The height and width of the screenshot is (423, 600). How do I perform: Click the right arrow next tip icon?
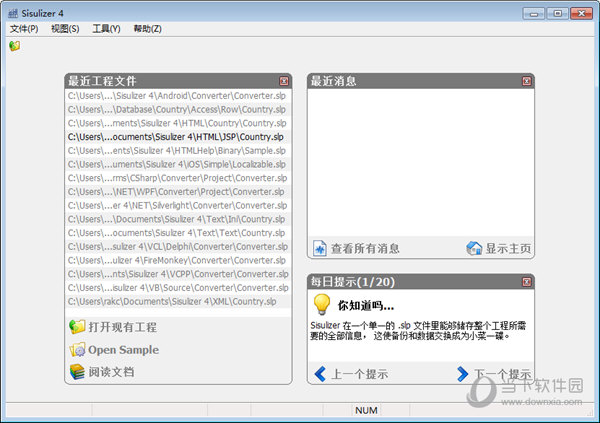point(462,374)
